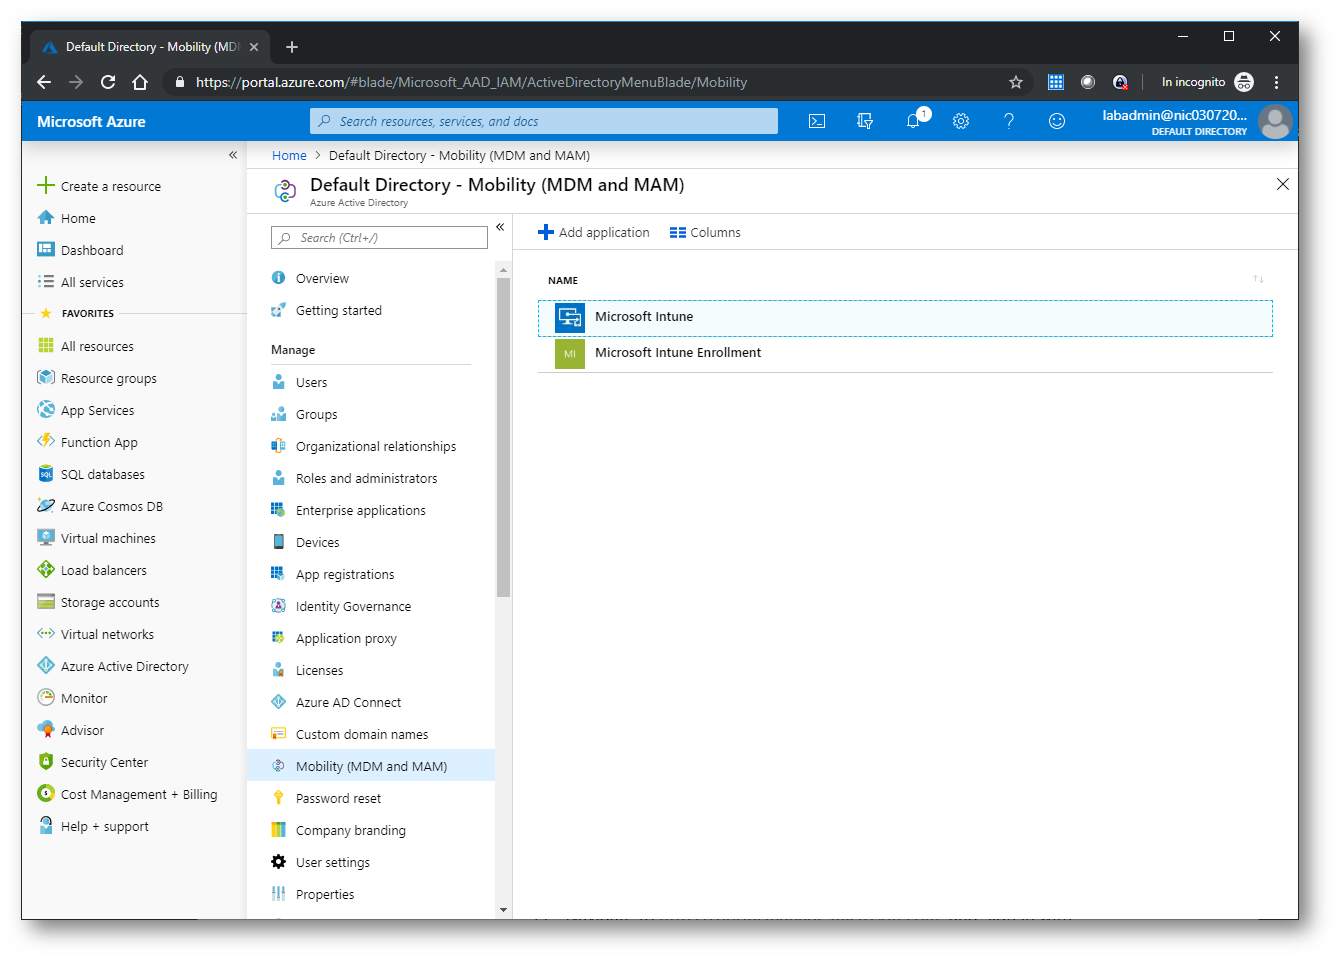The height and width of the screenshot is (962, 1341).
Task: Click the labadmin account avatar
Action: pos(1275,122)
